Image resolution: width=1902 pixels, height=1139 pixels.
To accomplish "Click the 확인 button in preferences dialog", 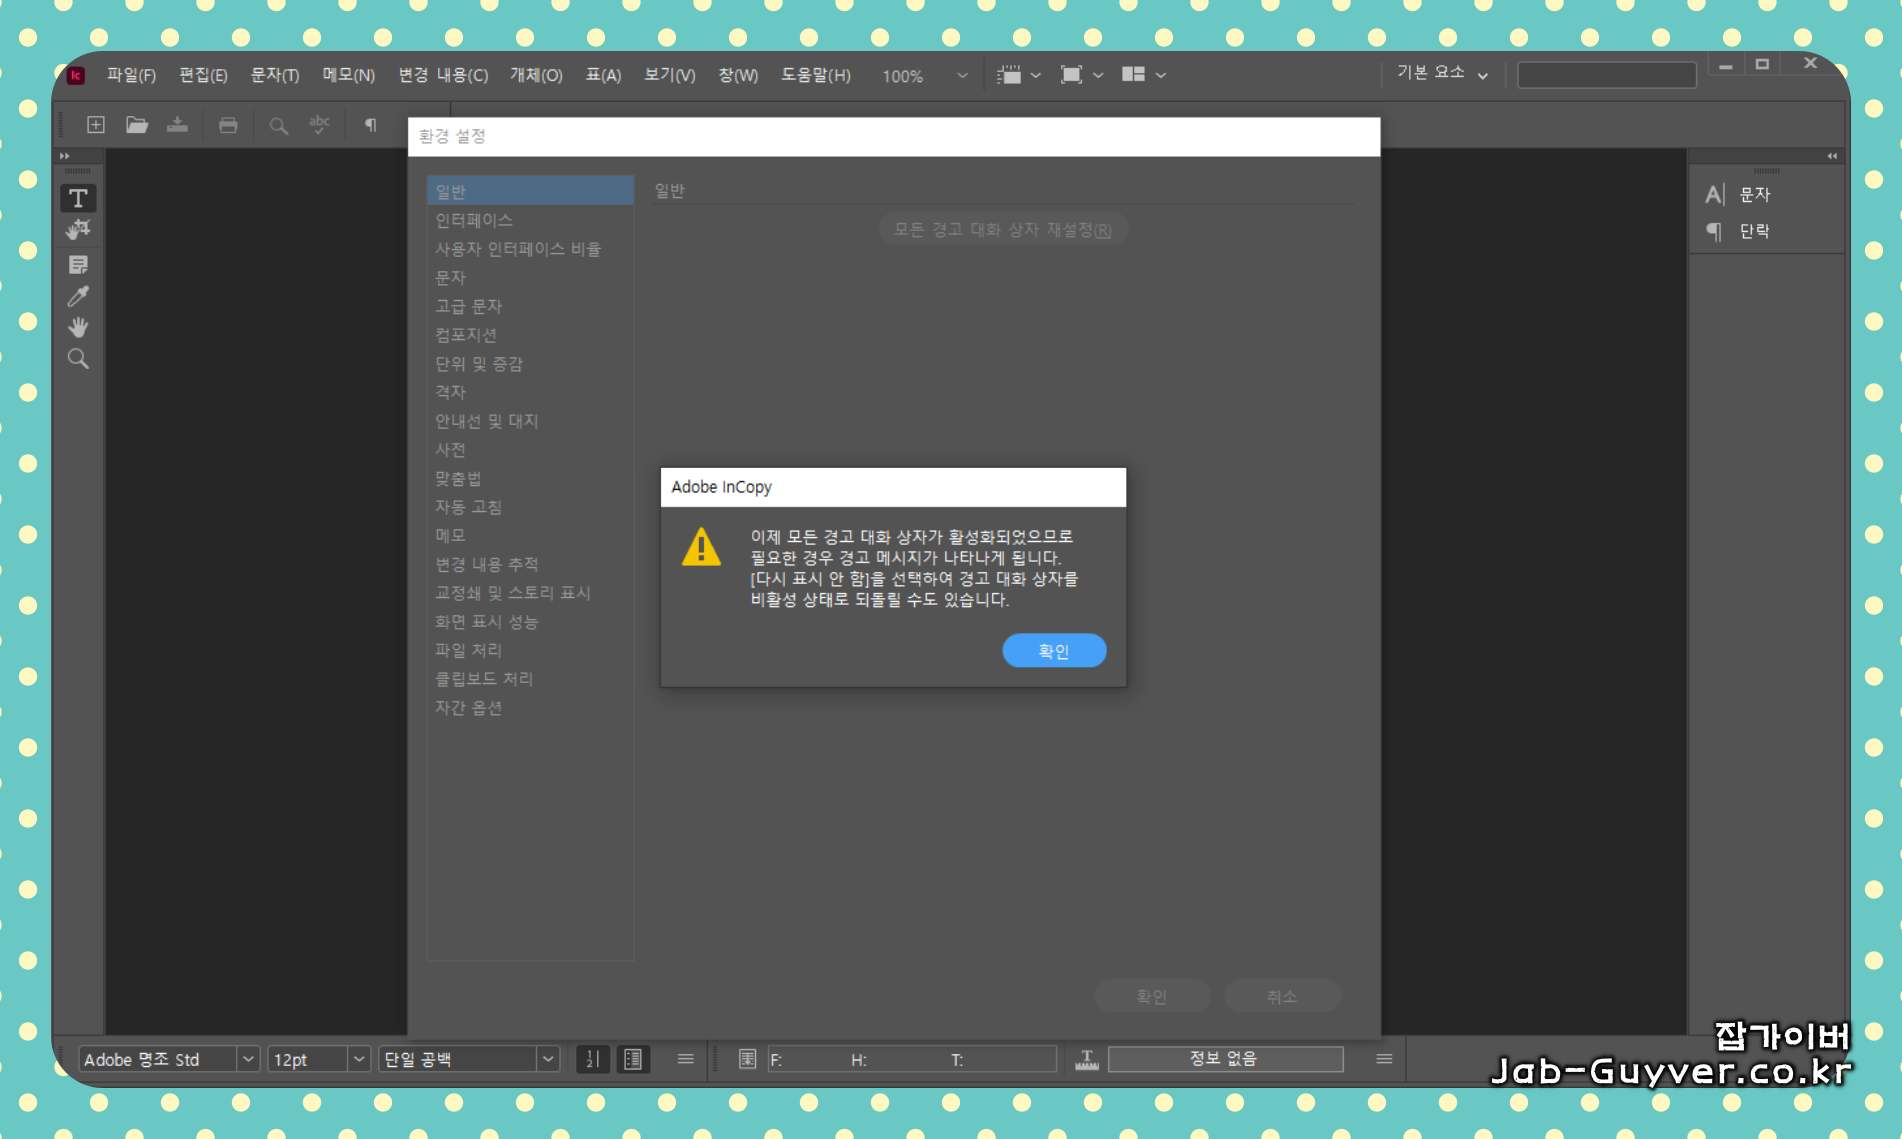I will (x=1152, y=996).
